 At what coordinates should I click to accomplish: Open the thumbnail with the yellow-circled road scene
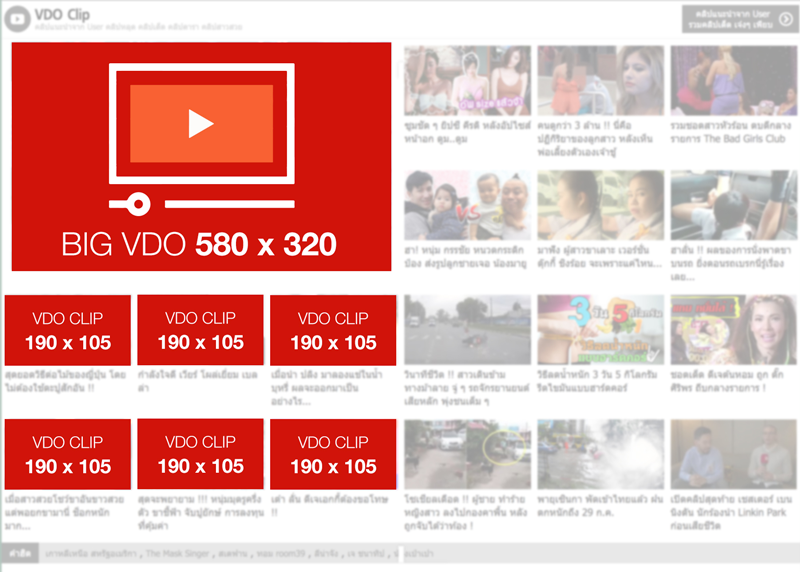[x=467, y=454]
